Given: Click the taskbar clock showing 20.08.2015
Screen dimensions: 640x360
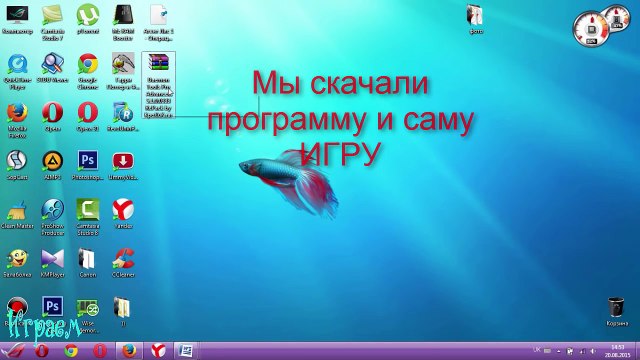Looking at the screenshot, I should [x=617, y=351].
